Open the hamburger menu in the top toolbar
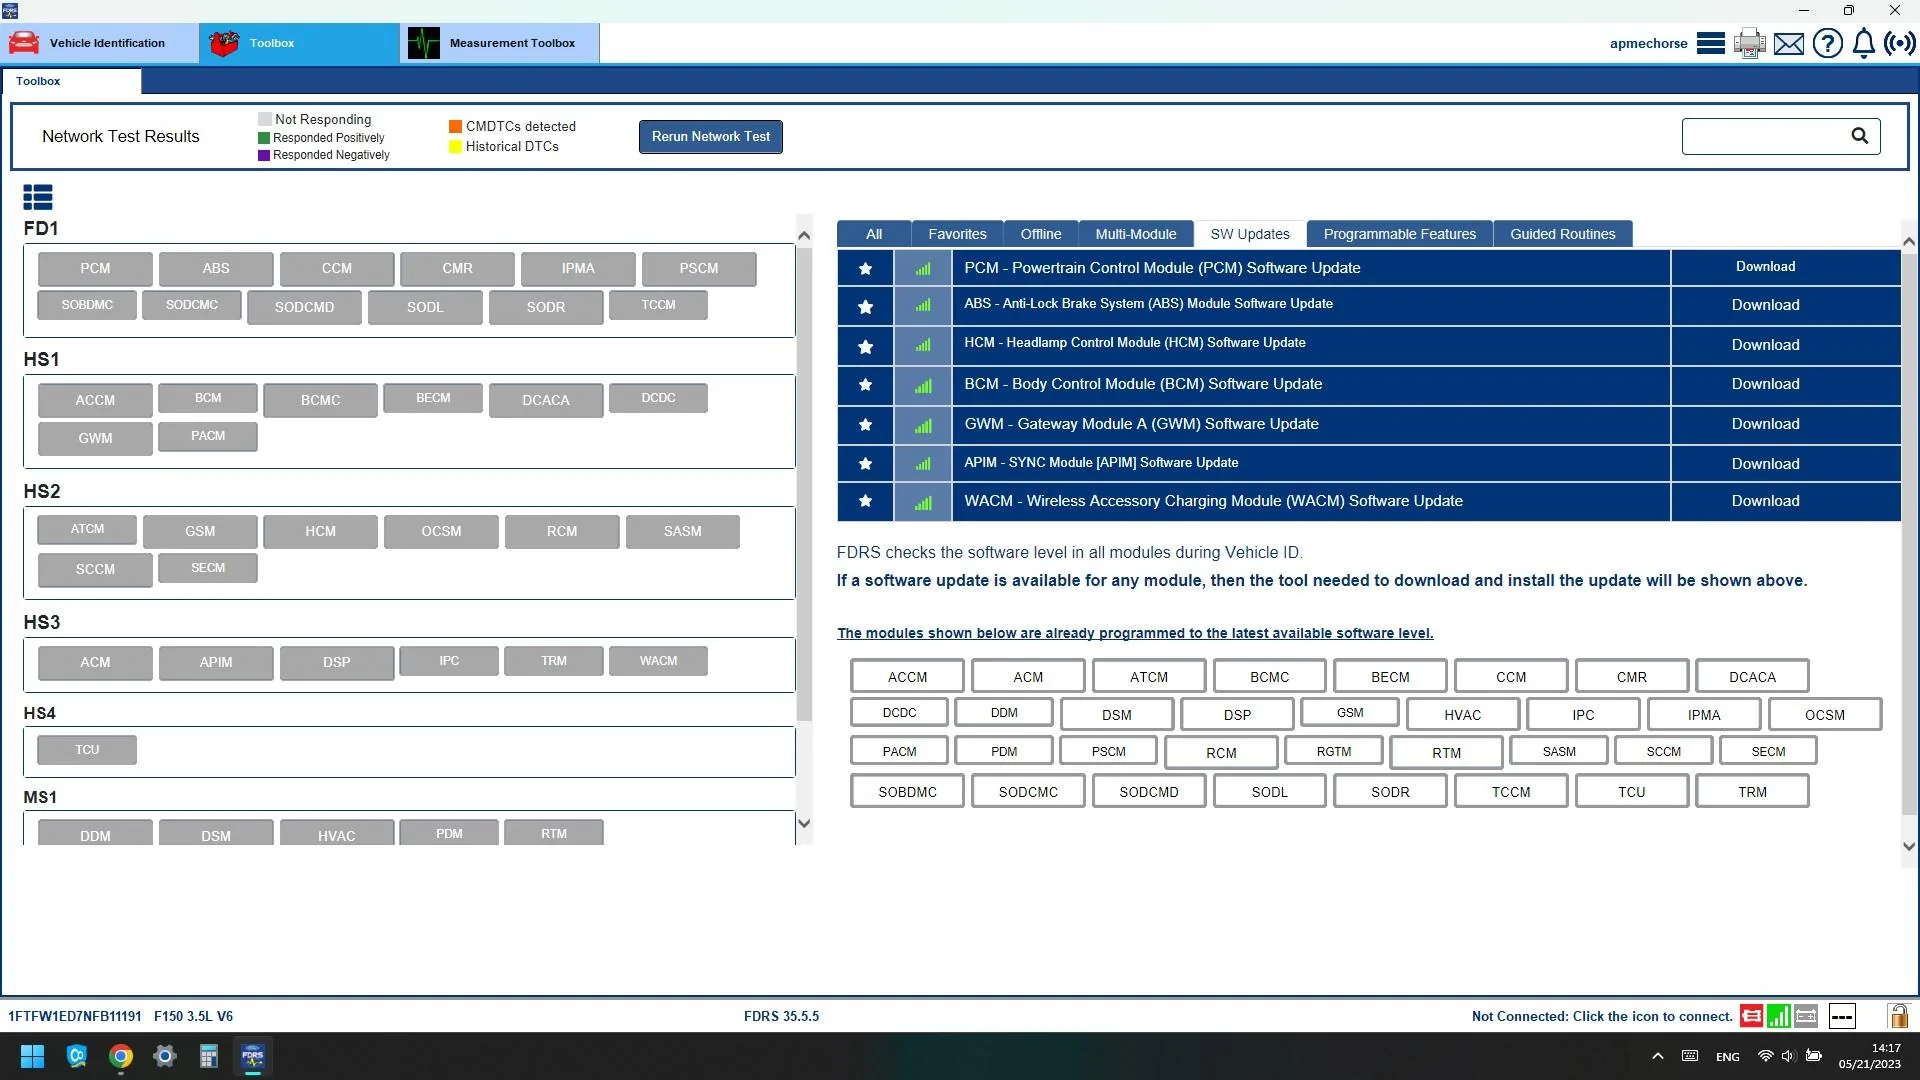This screenshot has height=1080, width=1920. pos(1710,43)
